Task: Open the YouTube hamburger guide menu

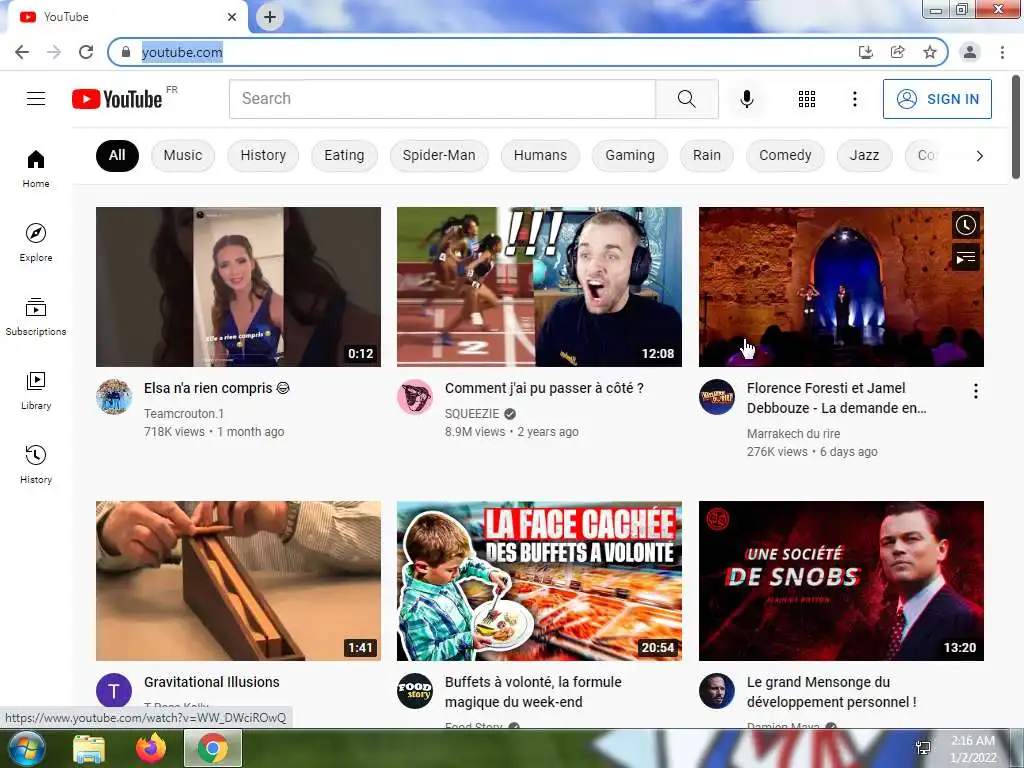Action: [x=36, y=99]
